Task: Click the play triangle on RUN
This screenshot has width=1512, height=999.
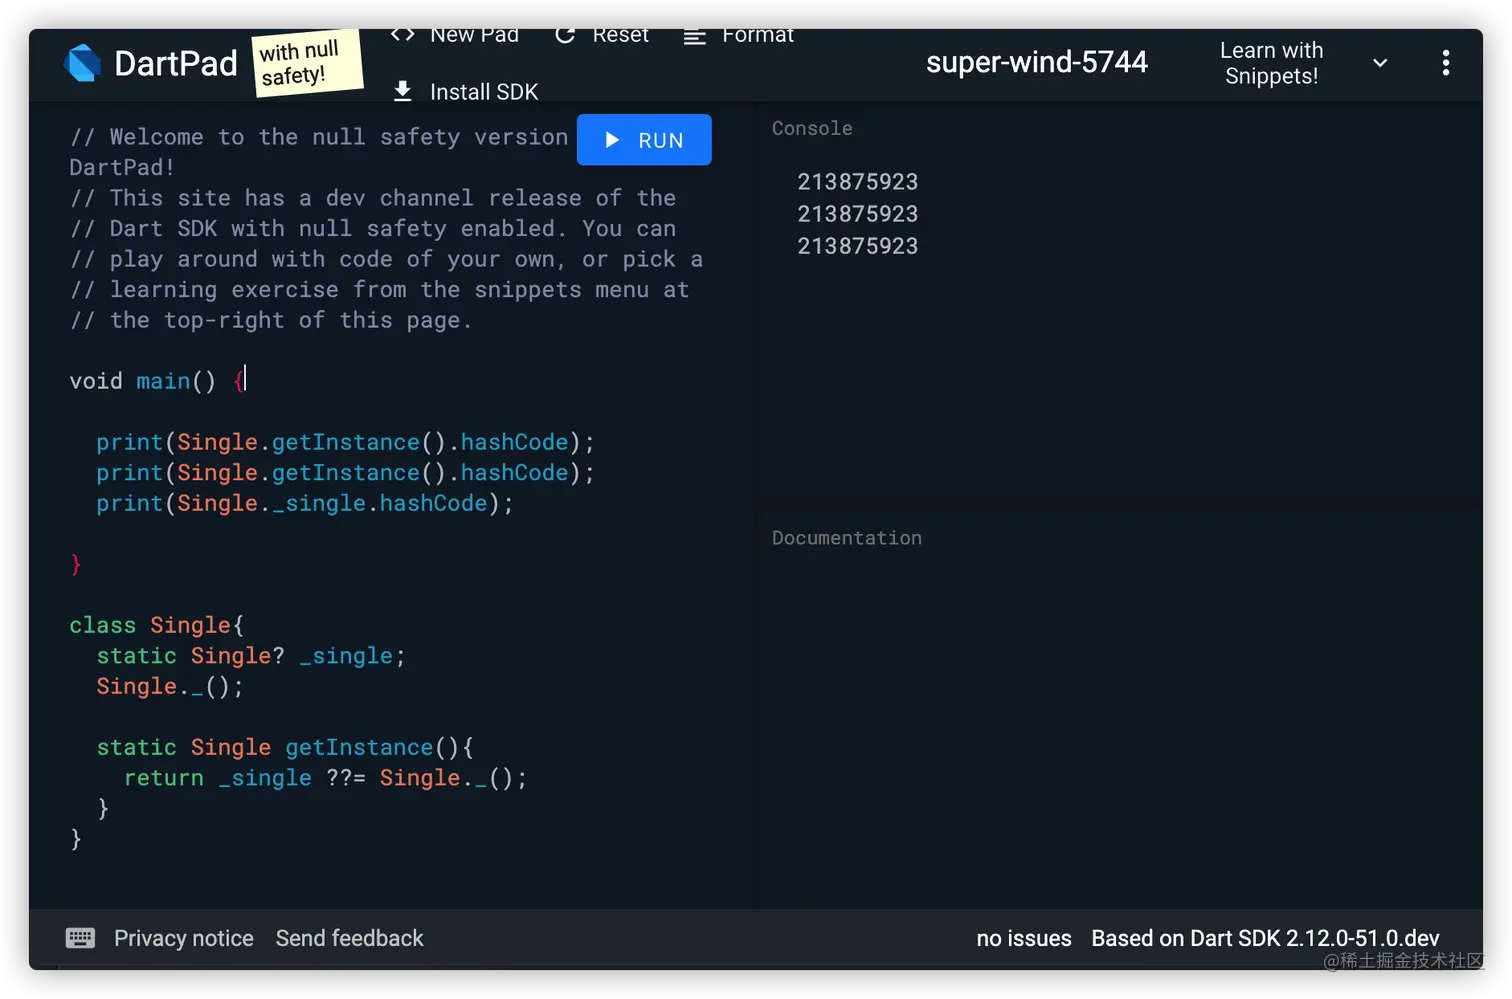Action: (x=612, y=140)
